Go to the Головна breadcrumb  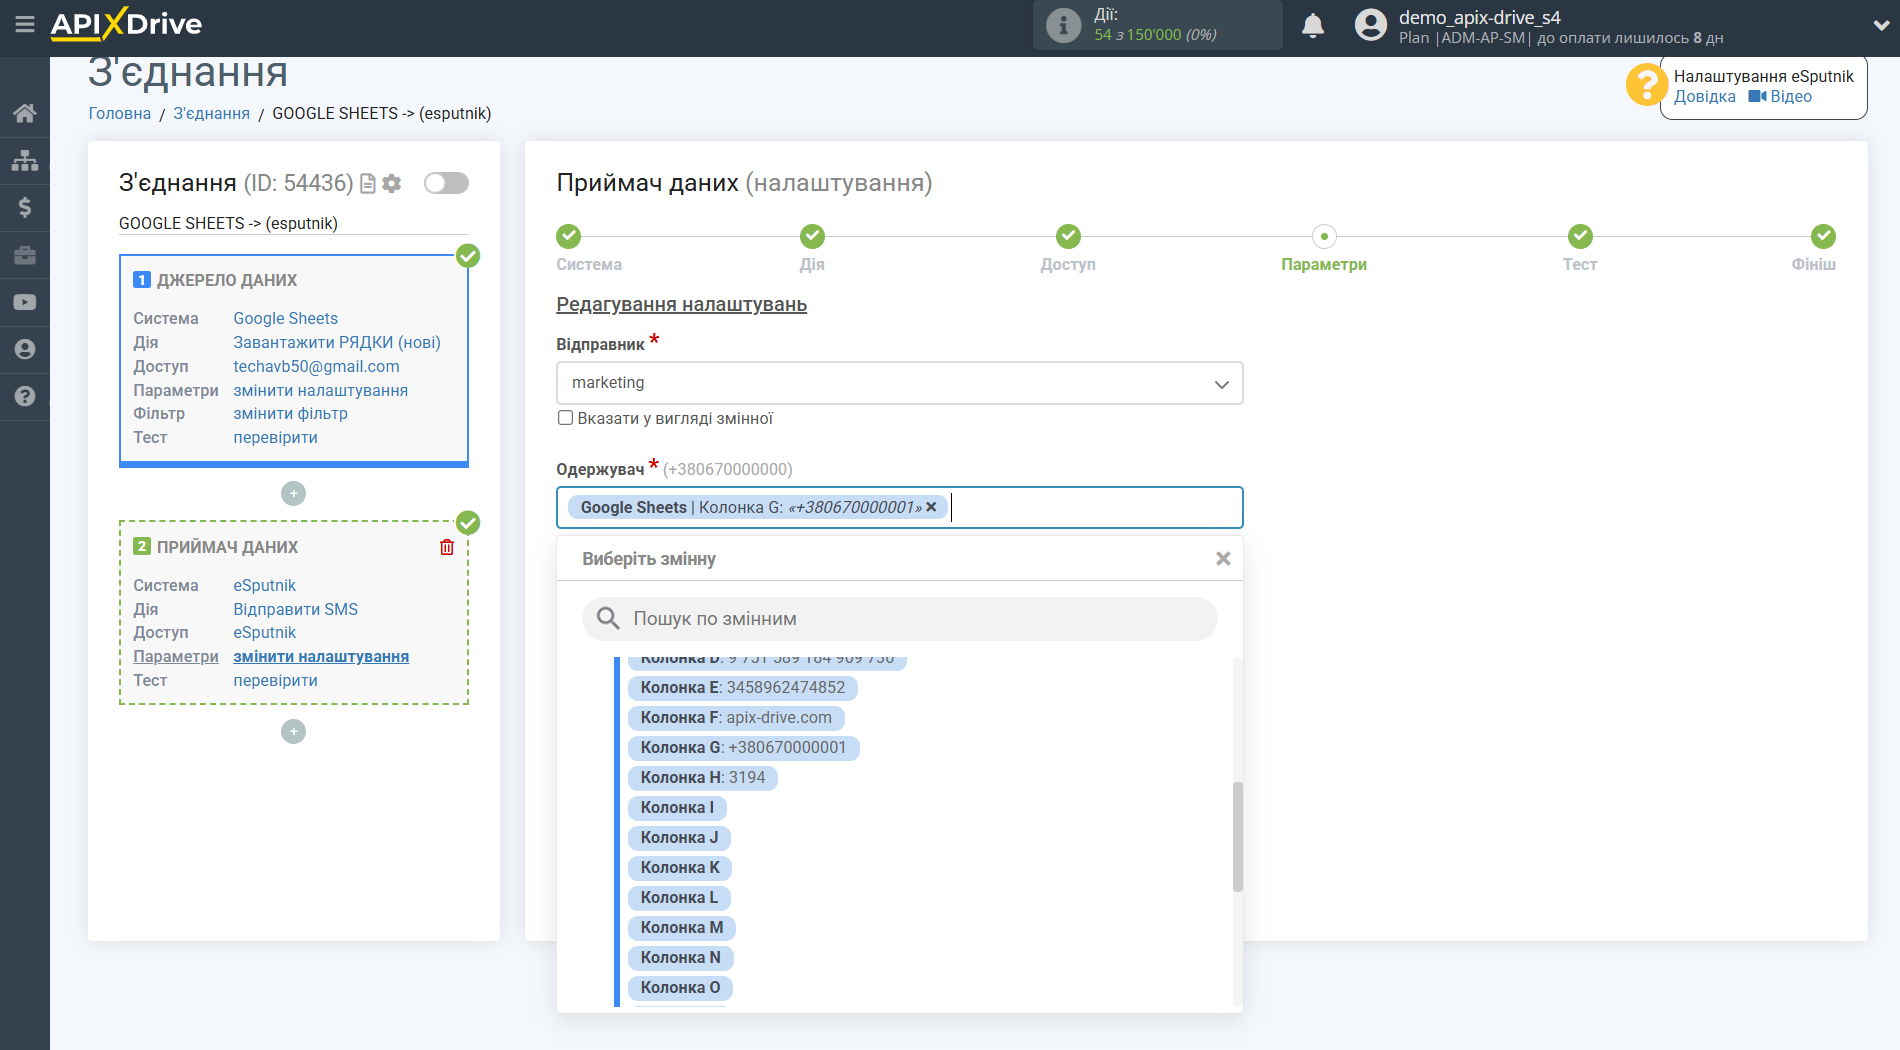point(120,114)
